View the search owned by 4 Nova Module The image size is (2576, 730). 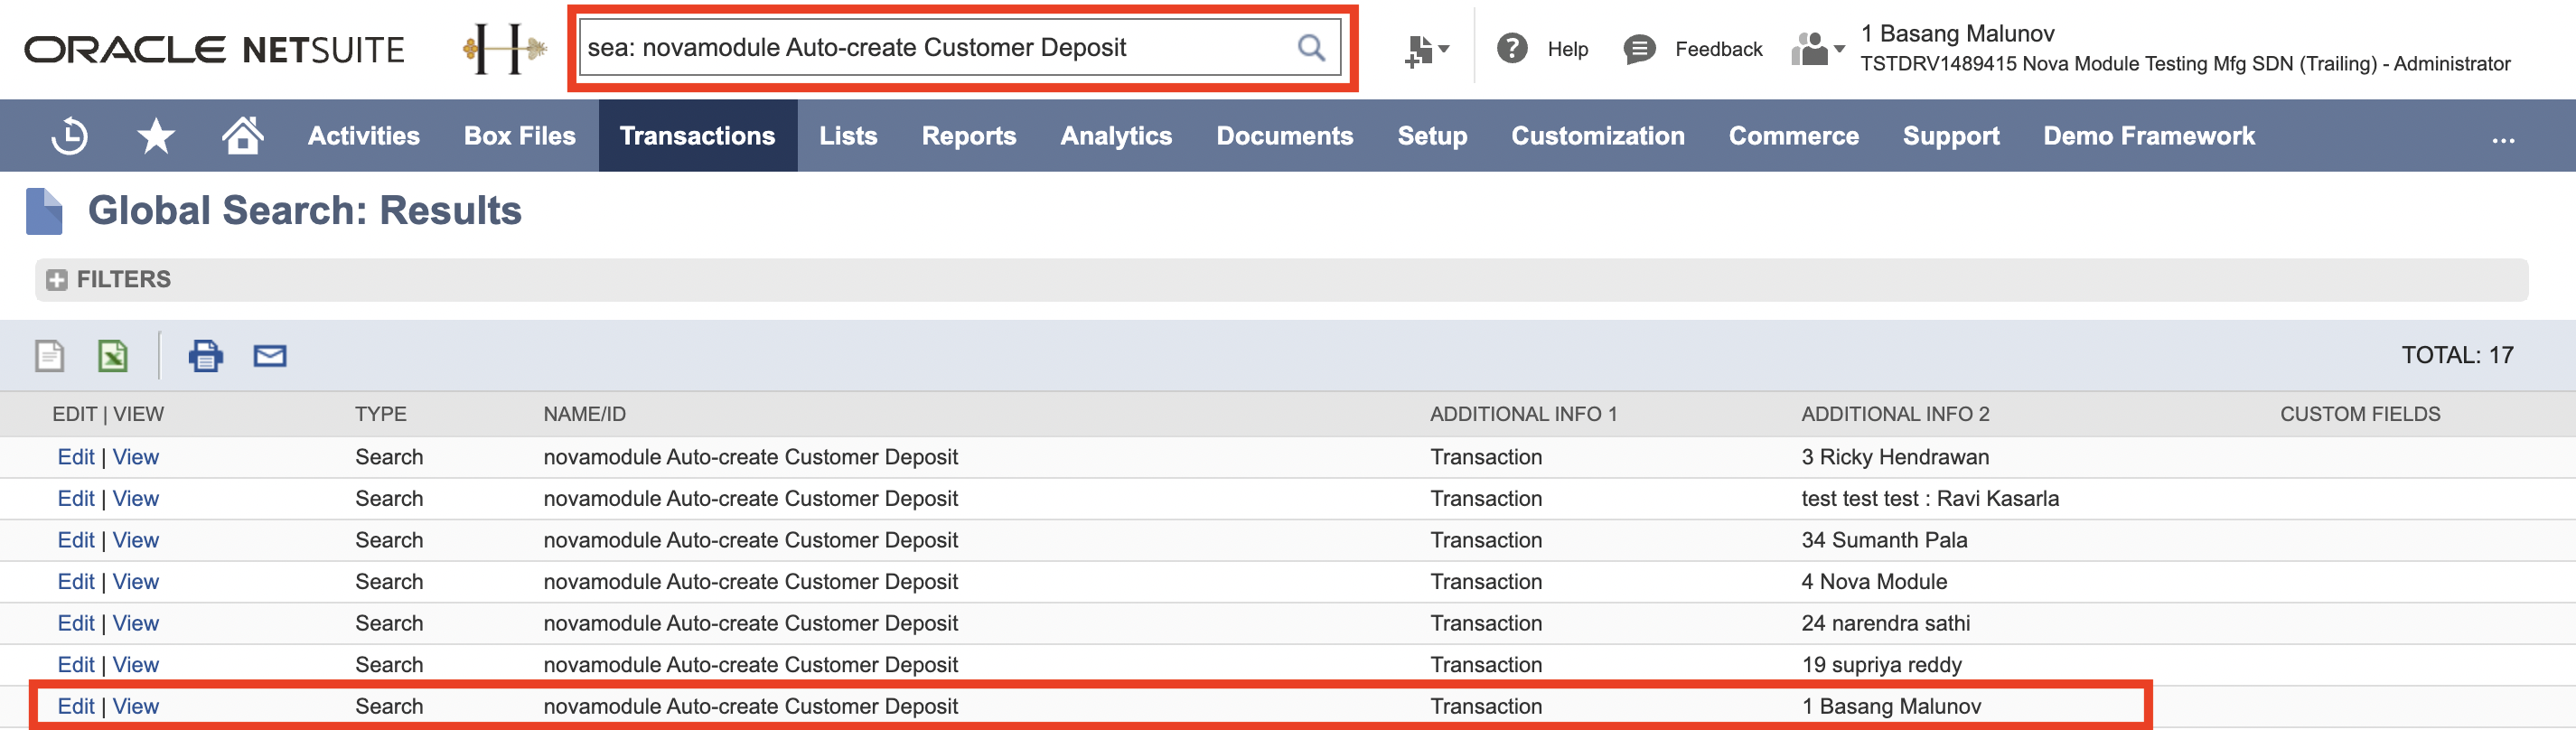[136, 582]
